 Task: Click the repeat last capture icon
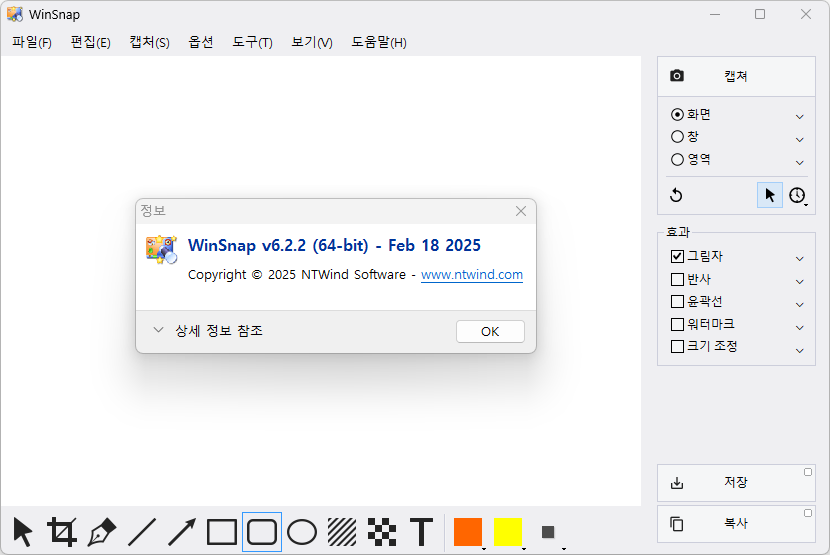pos(676,195)
